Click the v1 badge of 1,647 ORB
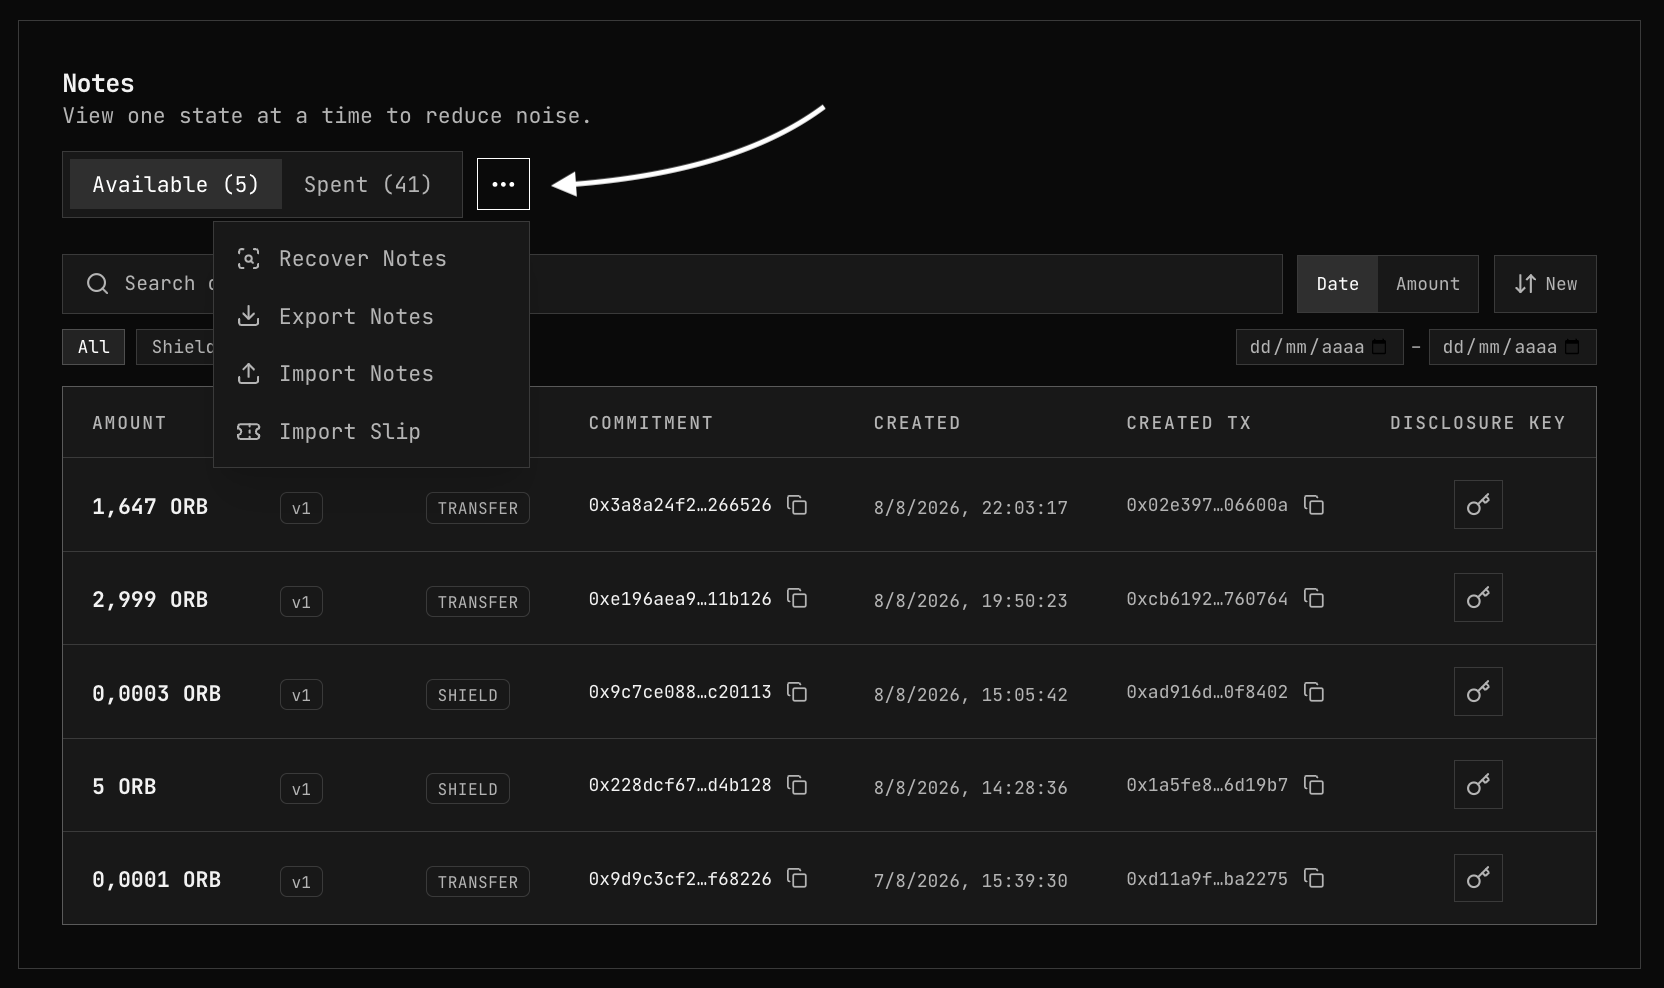This screenshot has width=1664, height=988. [301, 508]
